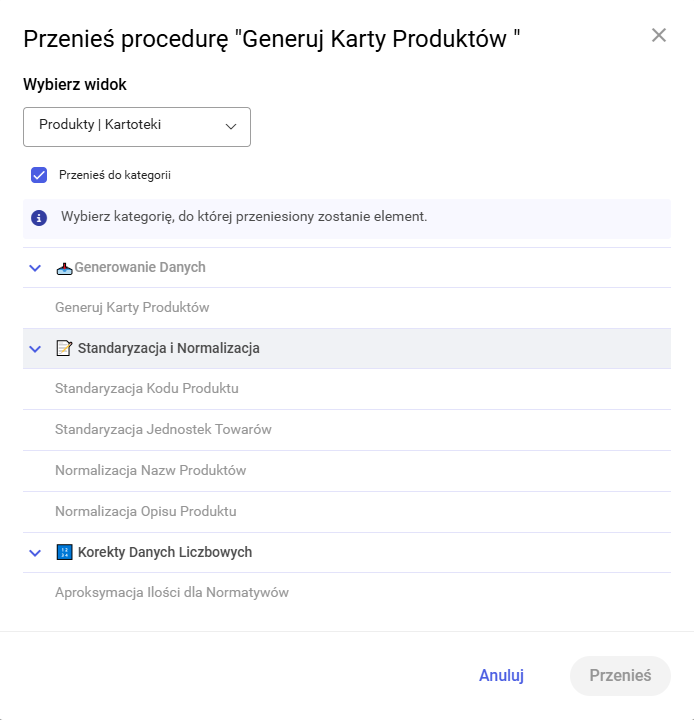
Task: Click the Generowanie Danych category emoji icon
Action: [x=64, y=268]
